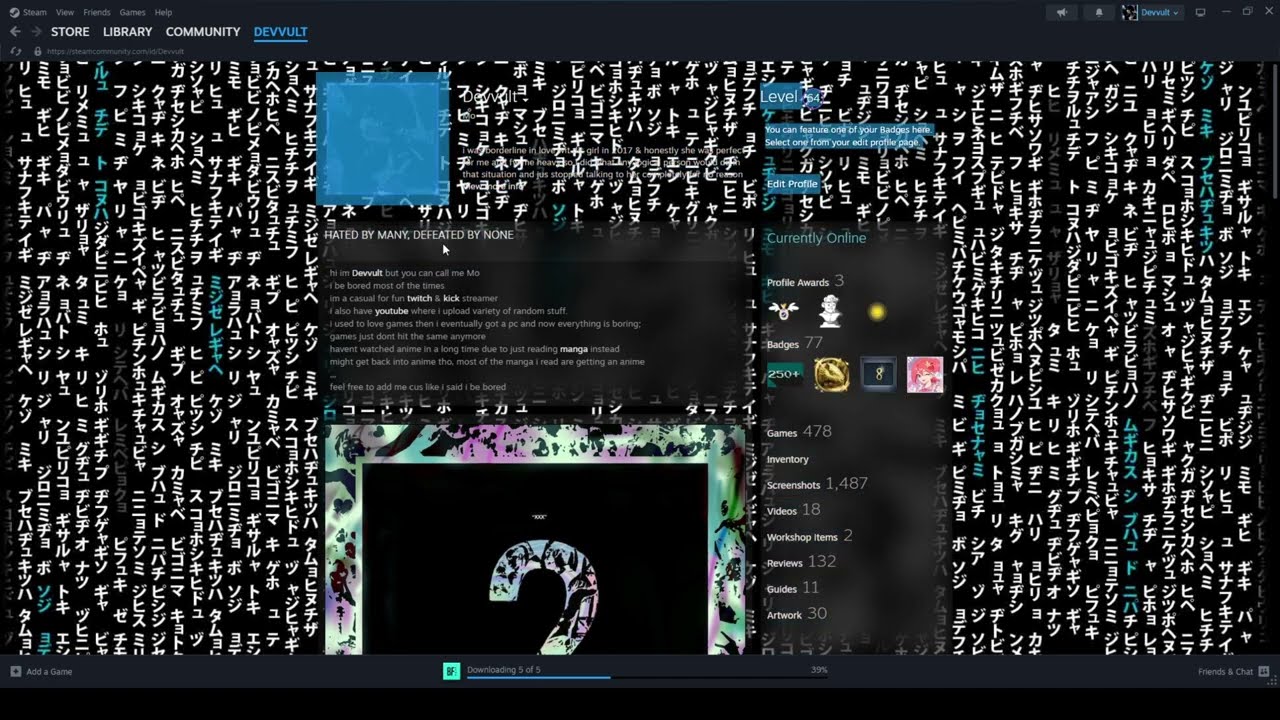Open the Help menu
This screenshot has width=1280, height=720.
point(163,12)
